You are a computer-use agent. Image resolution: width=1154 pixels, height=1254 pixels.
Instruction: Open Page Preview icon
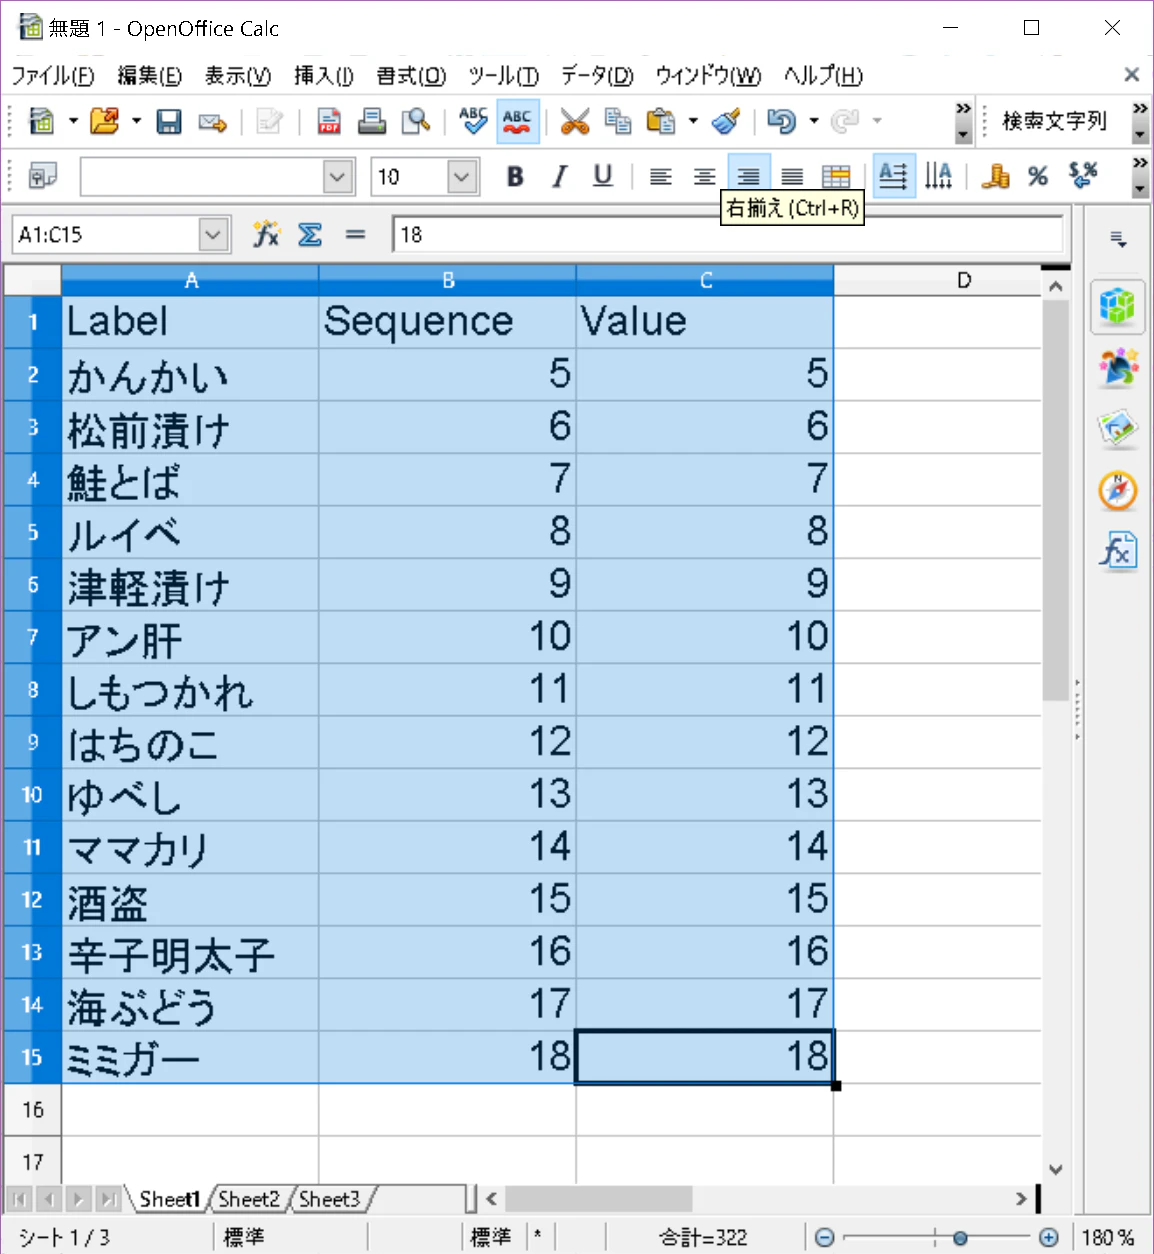coord(415,122)
